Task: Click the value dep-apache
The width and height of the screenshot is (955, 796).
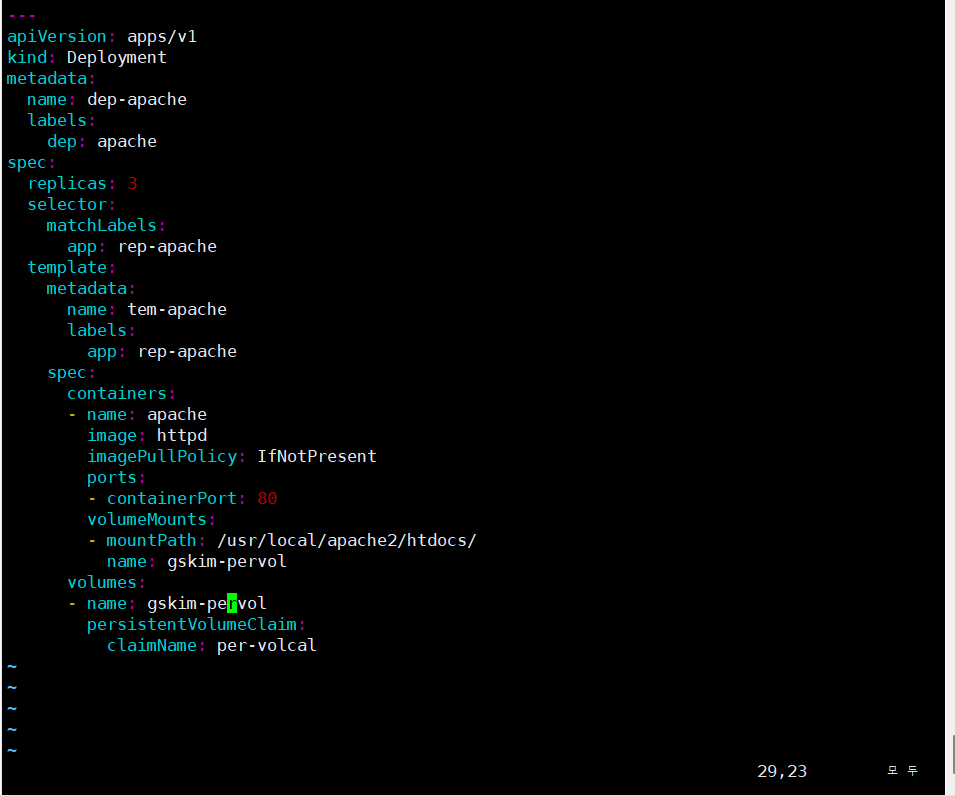Action: tap(137, 100)
